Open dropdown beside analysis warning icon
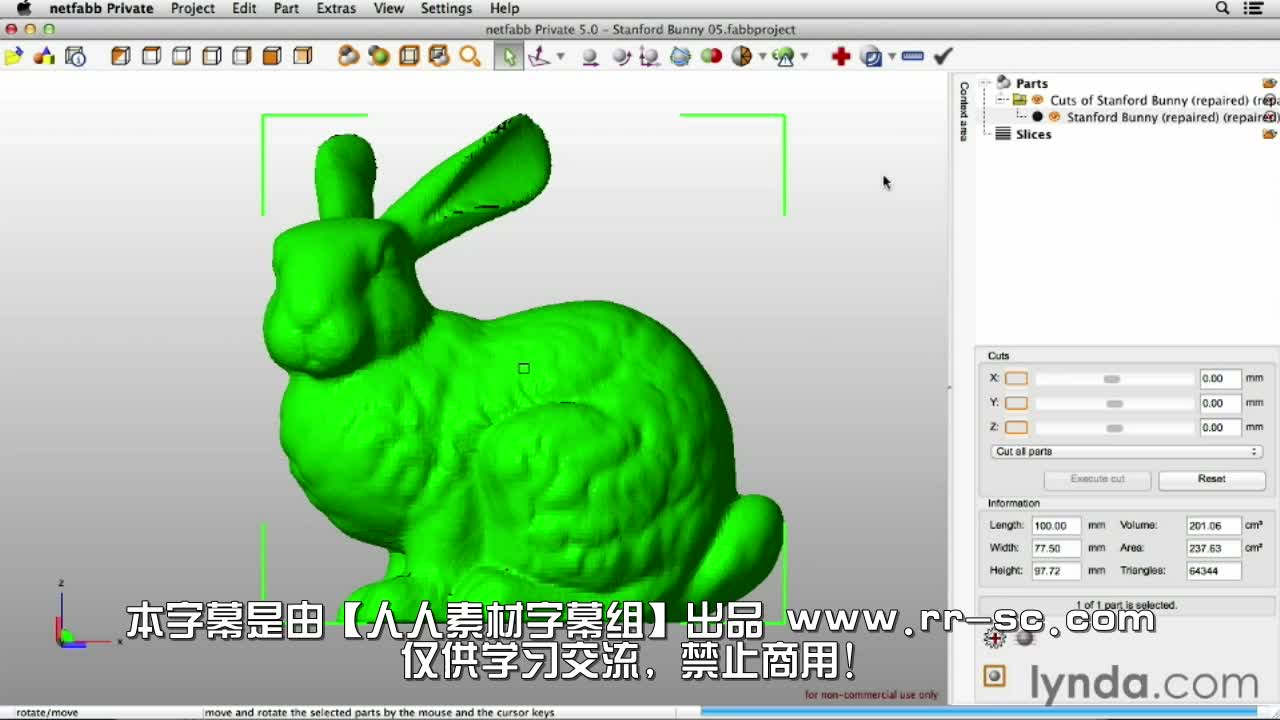 (x=804, y=56)
